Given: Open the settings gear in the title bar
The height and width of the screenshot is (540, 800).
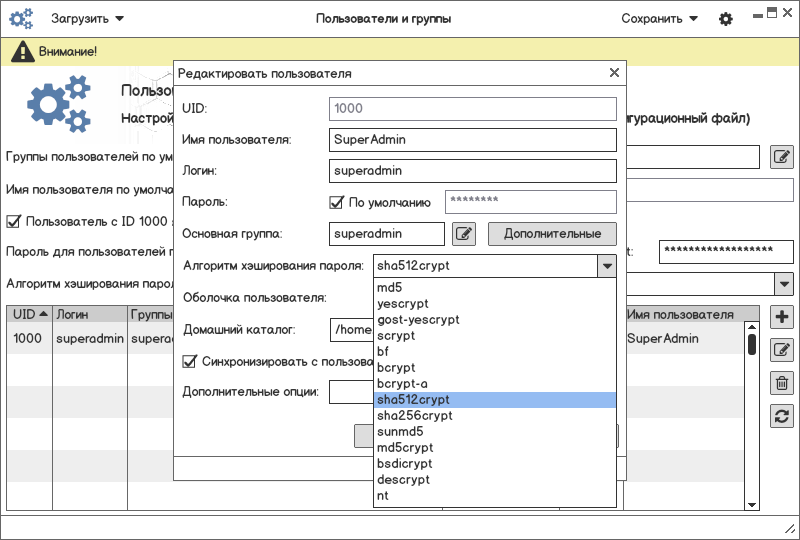Looking at the screenshot, I should [726, 19].
